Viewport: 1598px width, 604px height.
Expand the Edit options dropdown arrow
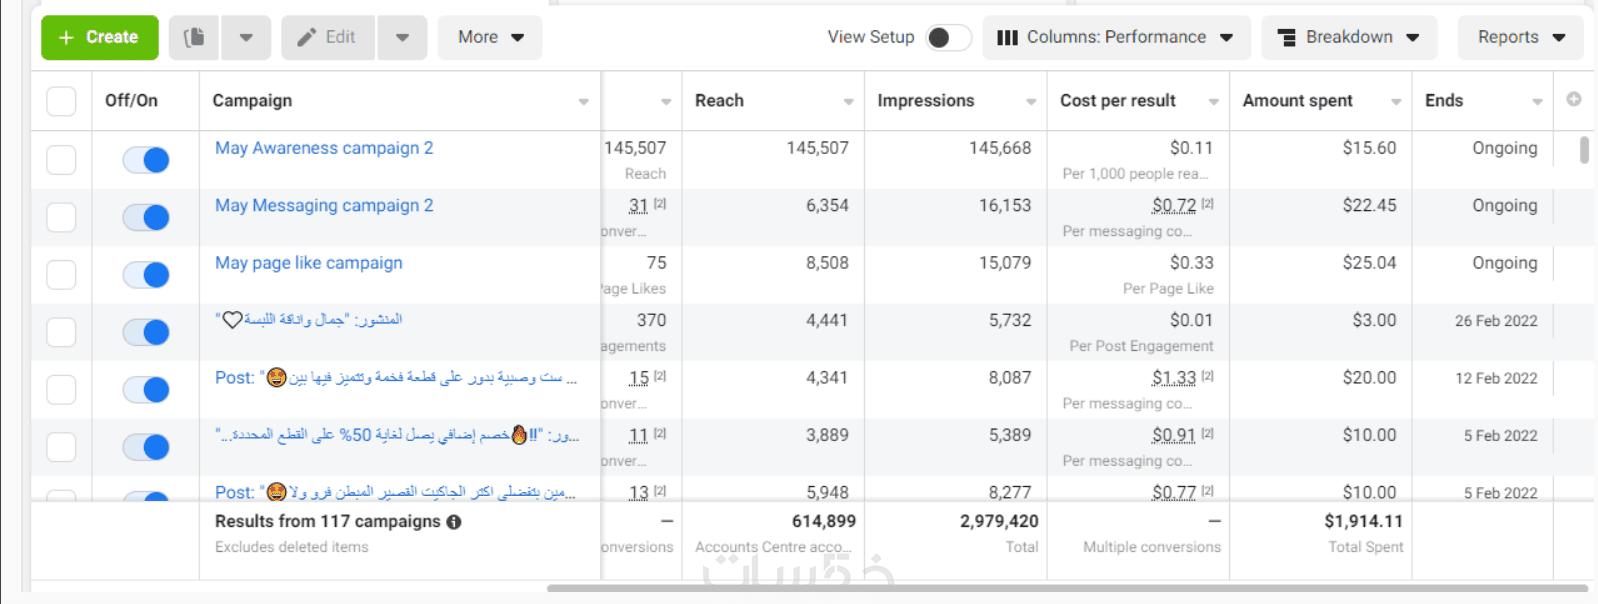pyautogui.click(x=402, y=37)
